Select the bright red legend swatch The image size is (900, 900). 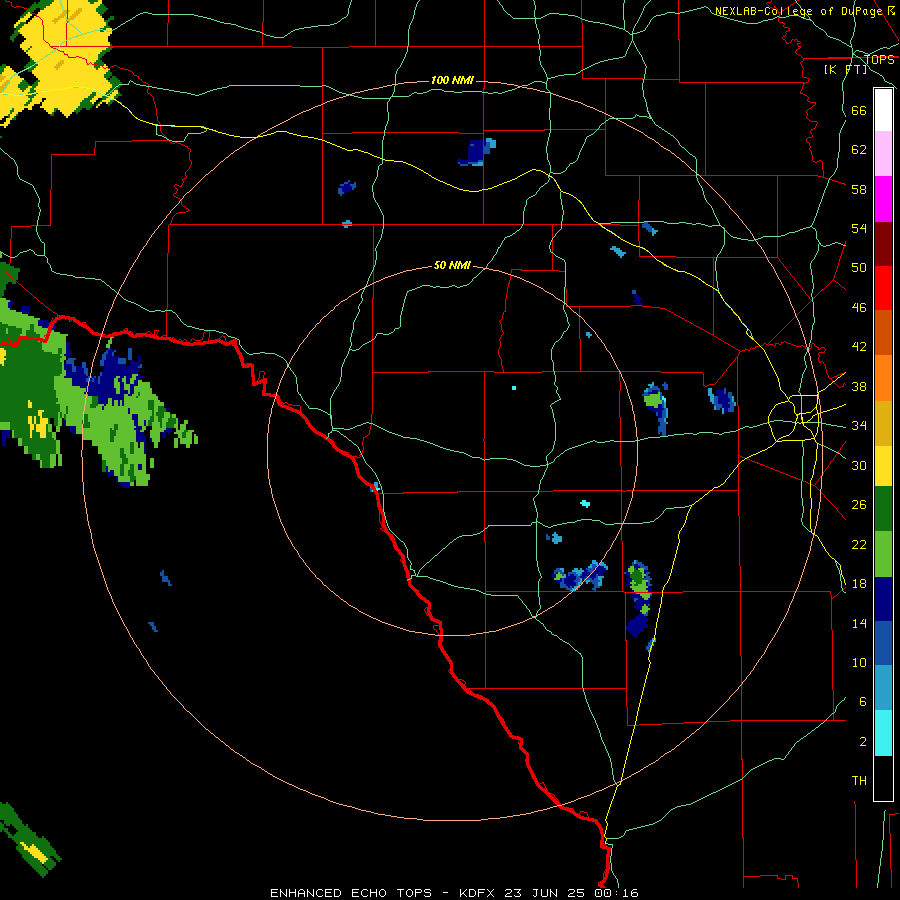click(883, 288)
